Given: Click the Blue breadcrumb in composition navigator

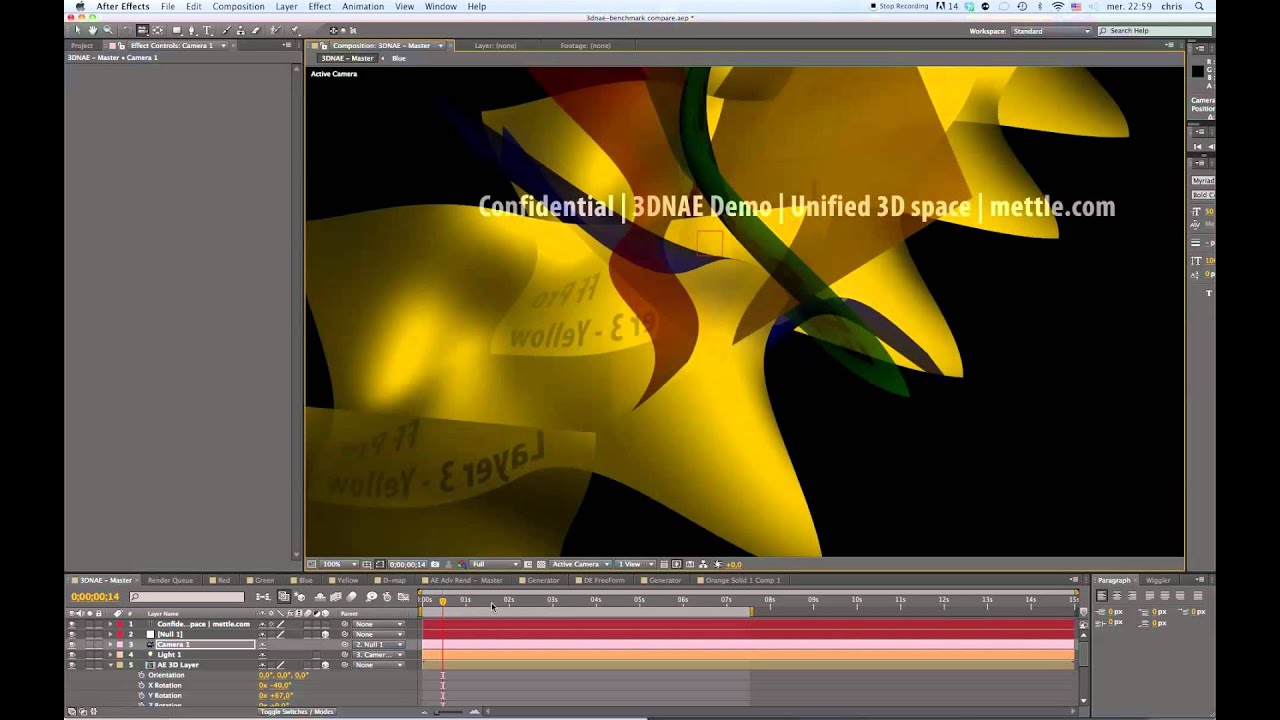Looking at the screenshot, I should pyautogui.click(x=399, y=58).
